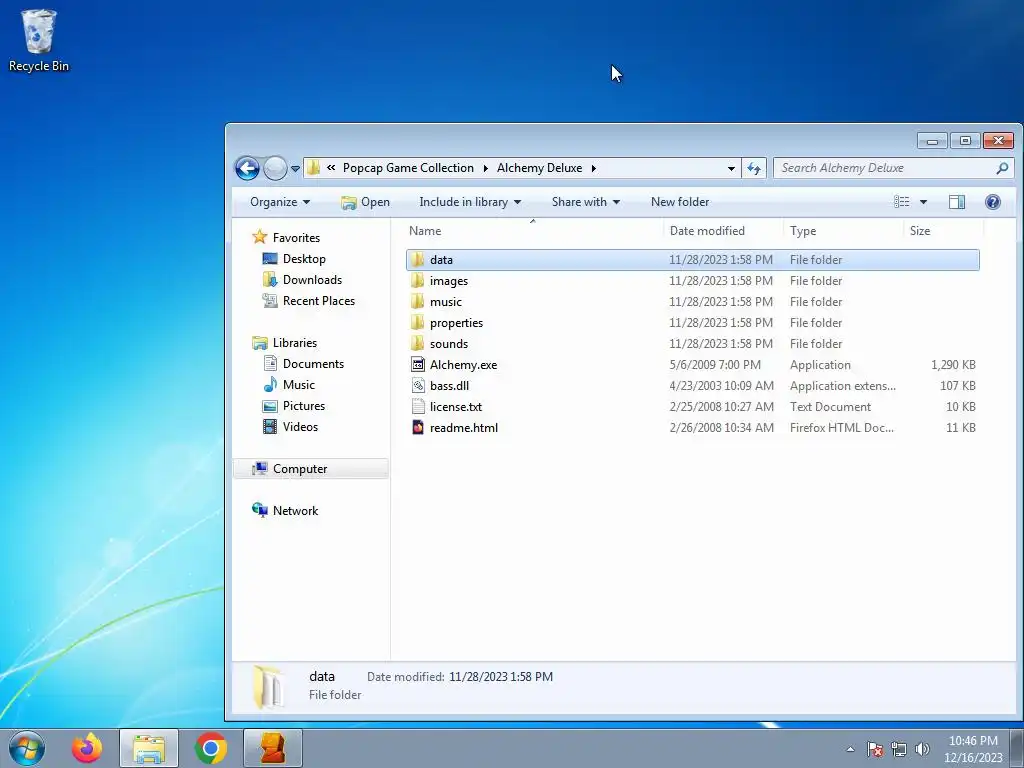Click the Action Center flag tray icon
Image resolution: width=1024 pixels, height=768 pixels.
pyautogui.click(x=875, y=749)
